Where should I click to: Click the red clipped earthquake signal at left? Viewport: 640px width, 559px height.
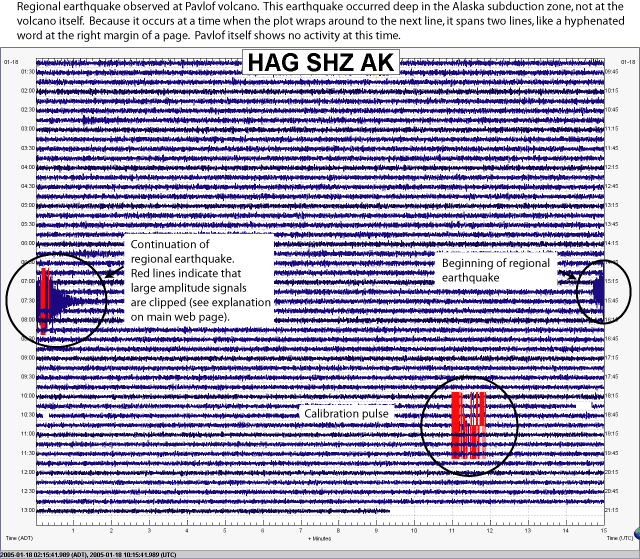pyautogui.click(x=43, y=299)
